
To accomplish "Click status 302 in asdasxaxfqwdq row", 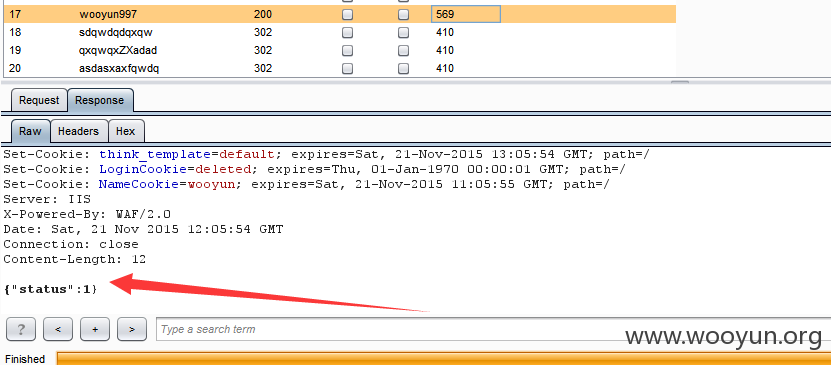I will coord(263,68).
